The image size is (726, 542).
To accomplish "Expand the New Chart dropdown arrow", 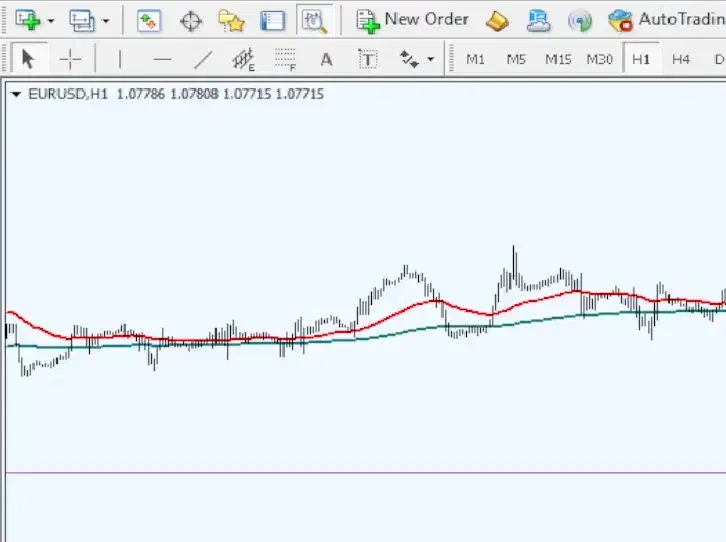I will click(x=51, y=21).
